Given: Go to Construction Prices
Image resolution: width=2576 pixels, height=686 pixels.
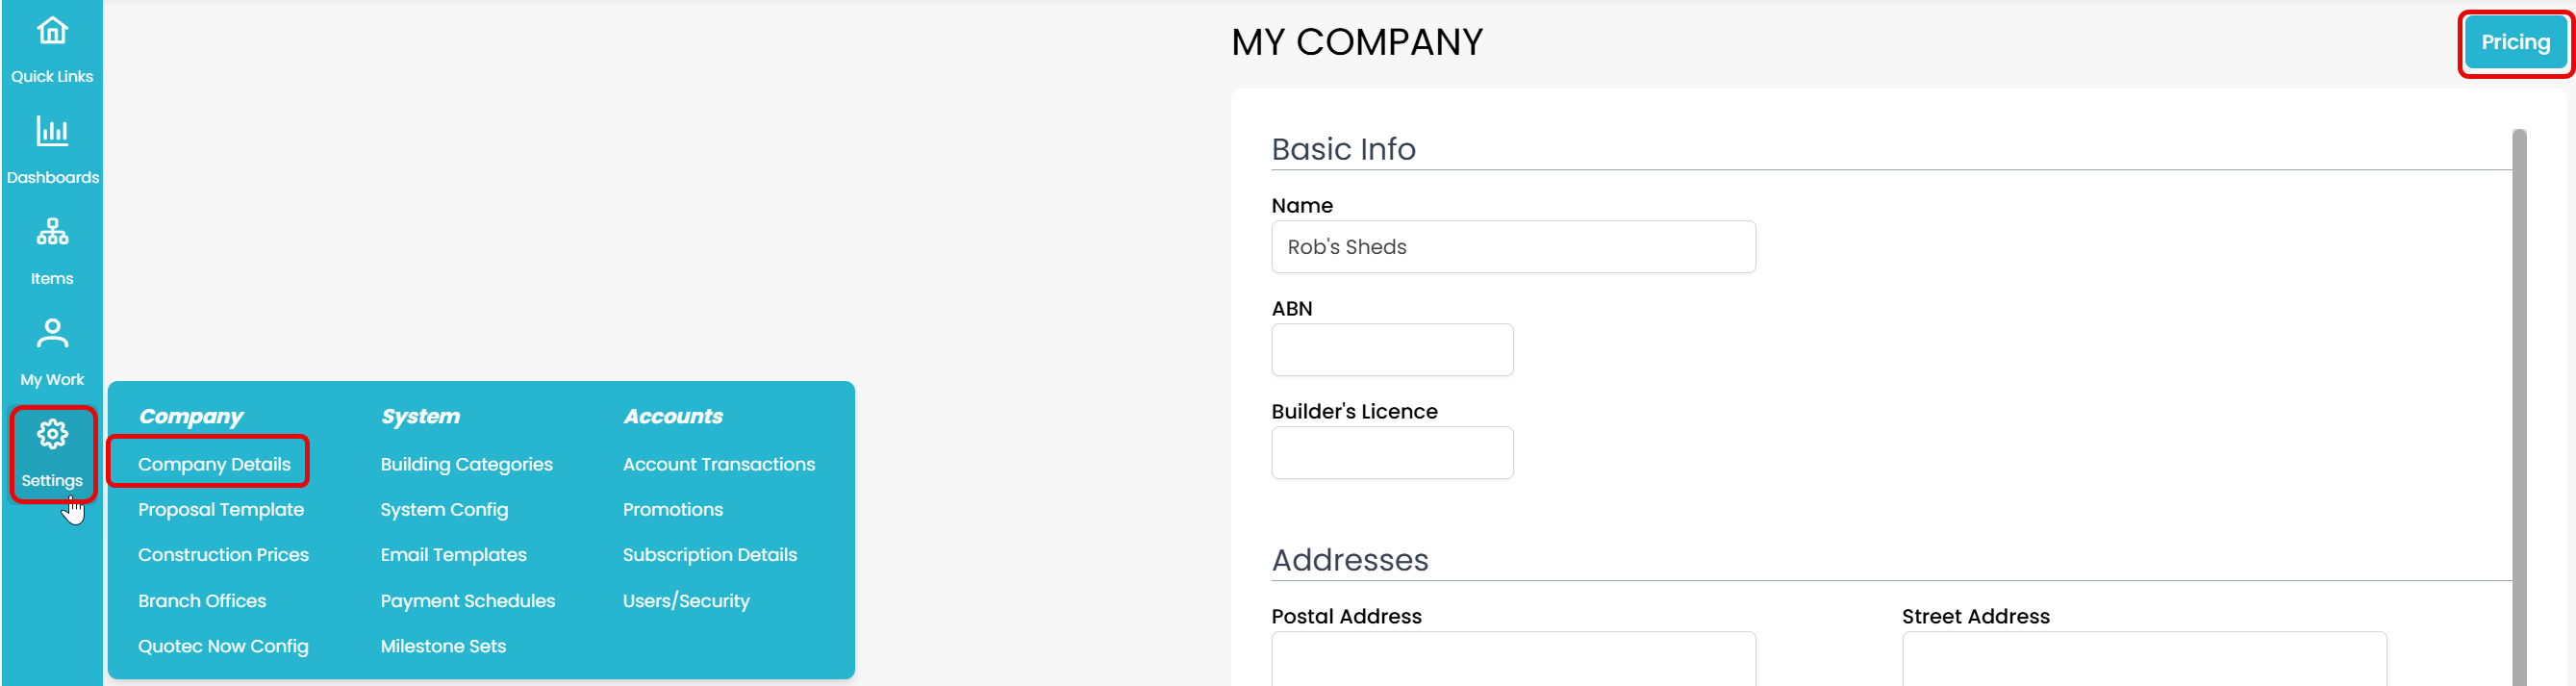Looking at the screenshot, I should 223,555.
